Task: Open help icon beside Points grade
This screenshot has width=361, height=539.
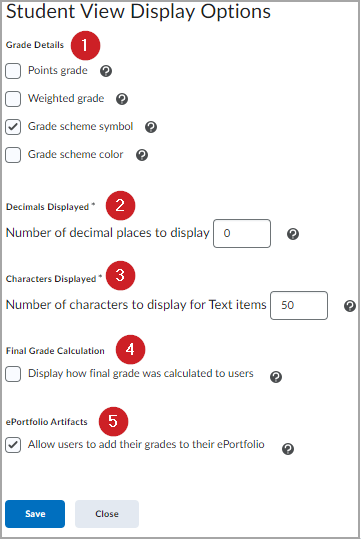Action: pos(106,71)
